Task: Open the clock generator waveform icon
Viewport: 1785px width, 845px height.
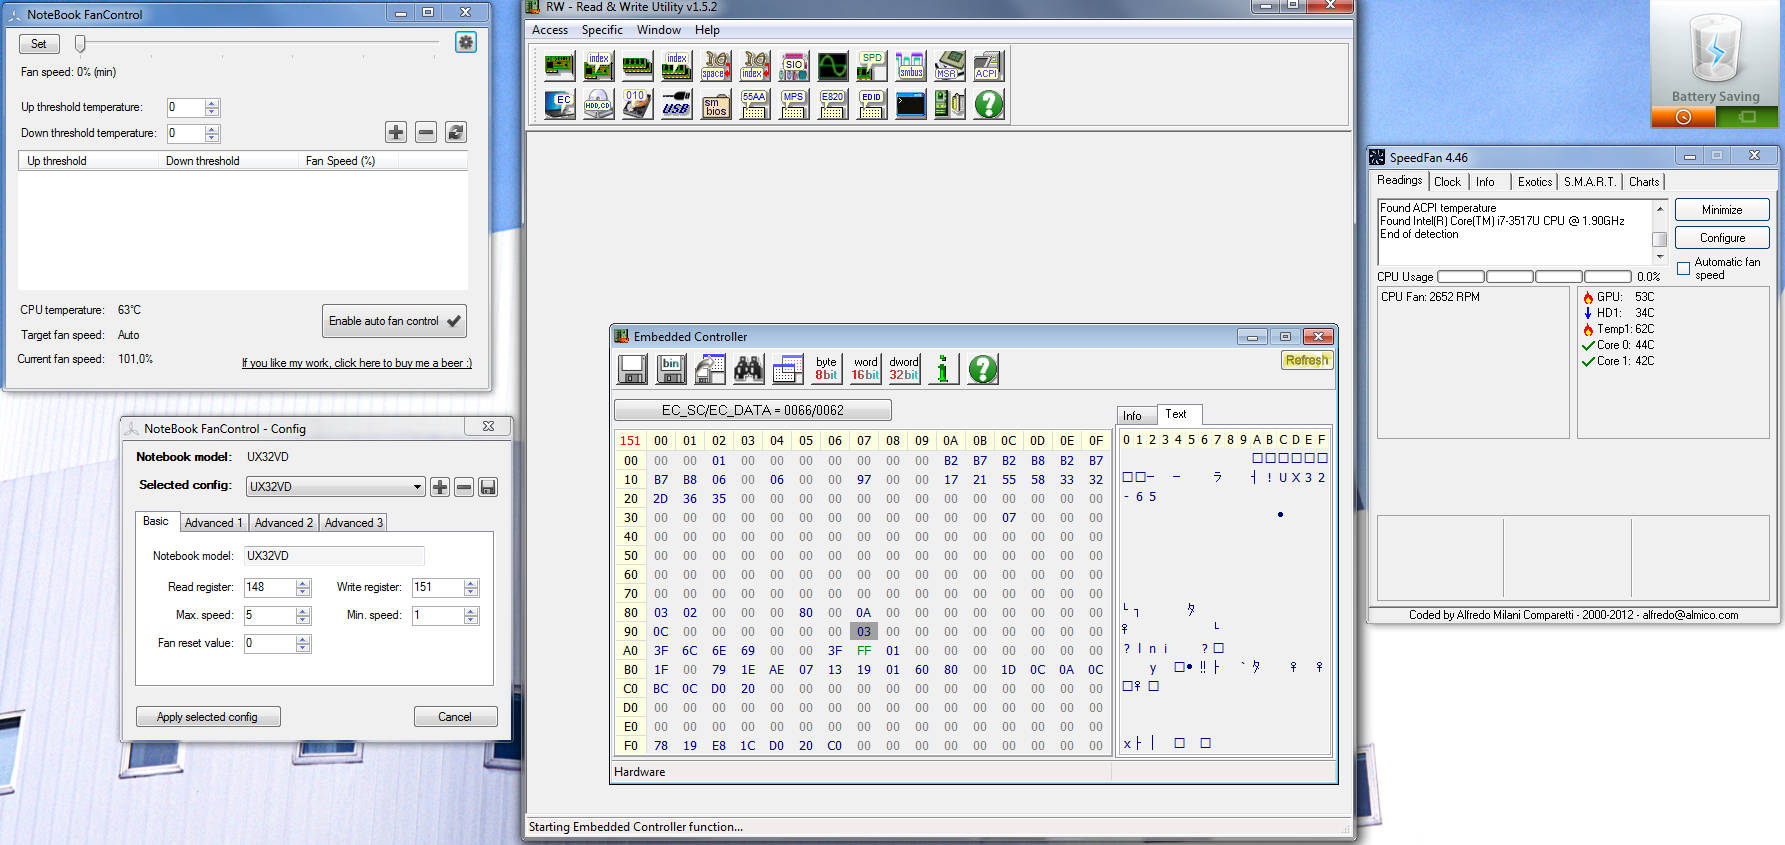Action: tap(832, 66)
